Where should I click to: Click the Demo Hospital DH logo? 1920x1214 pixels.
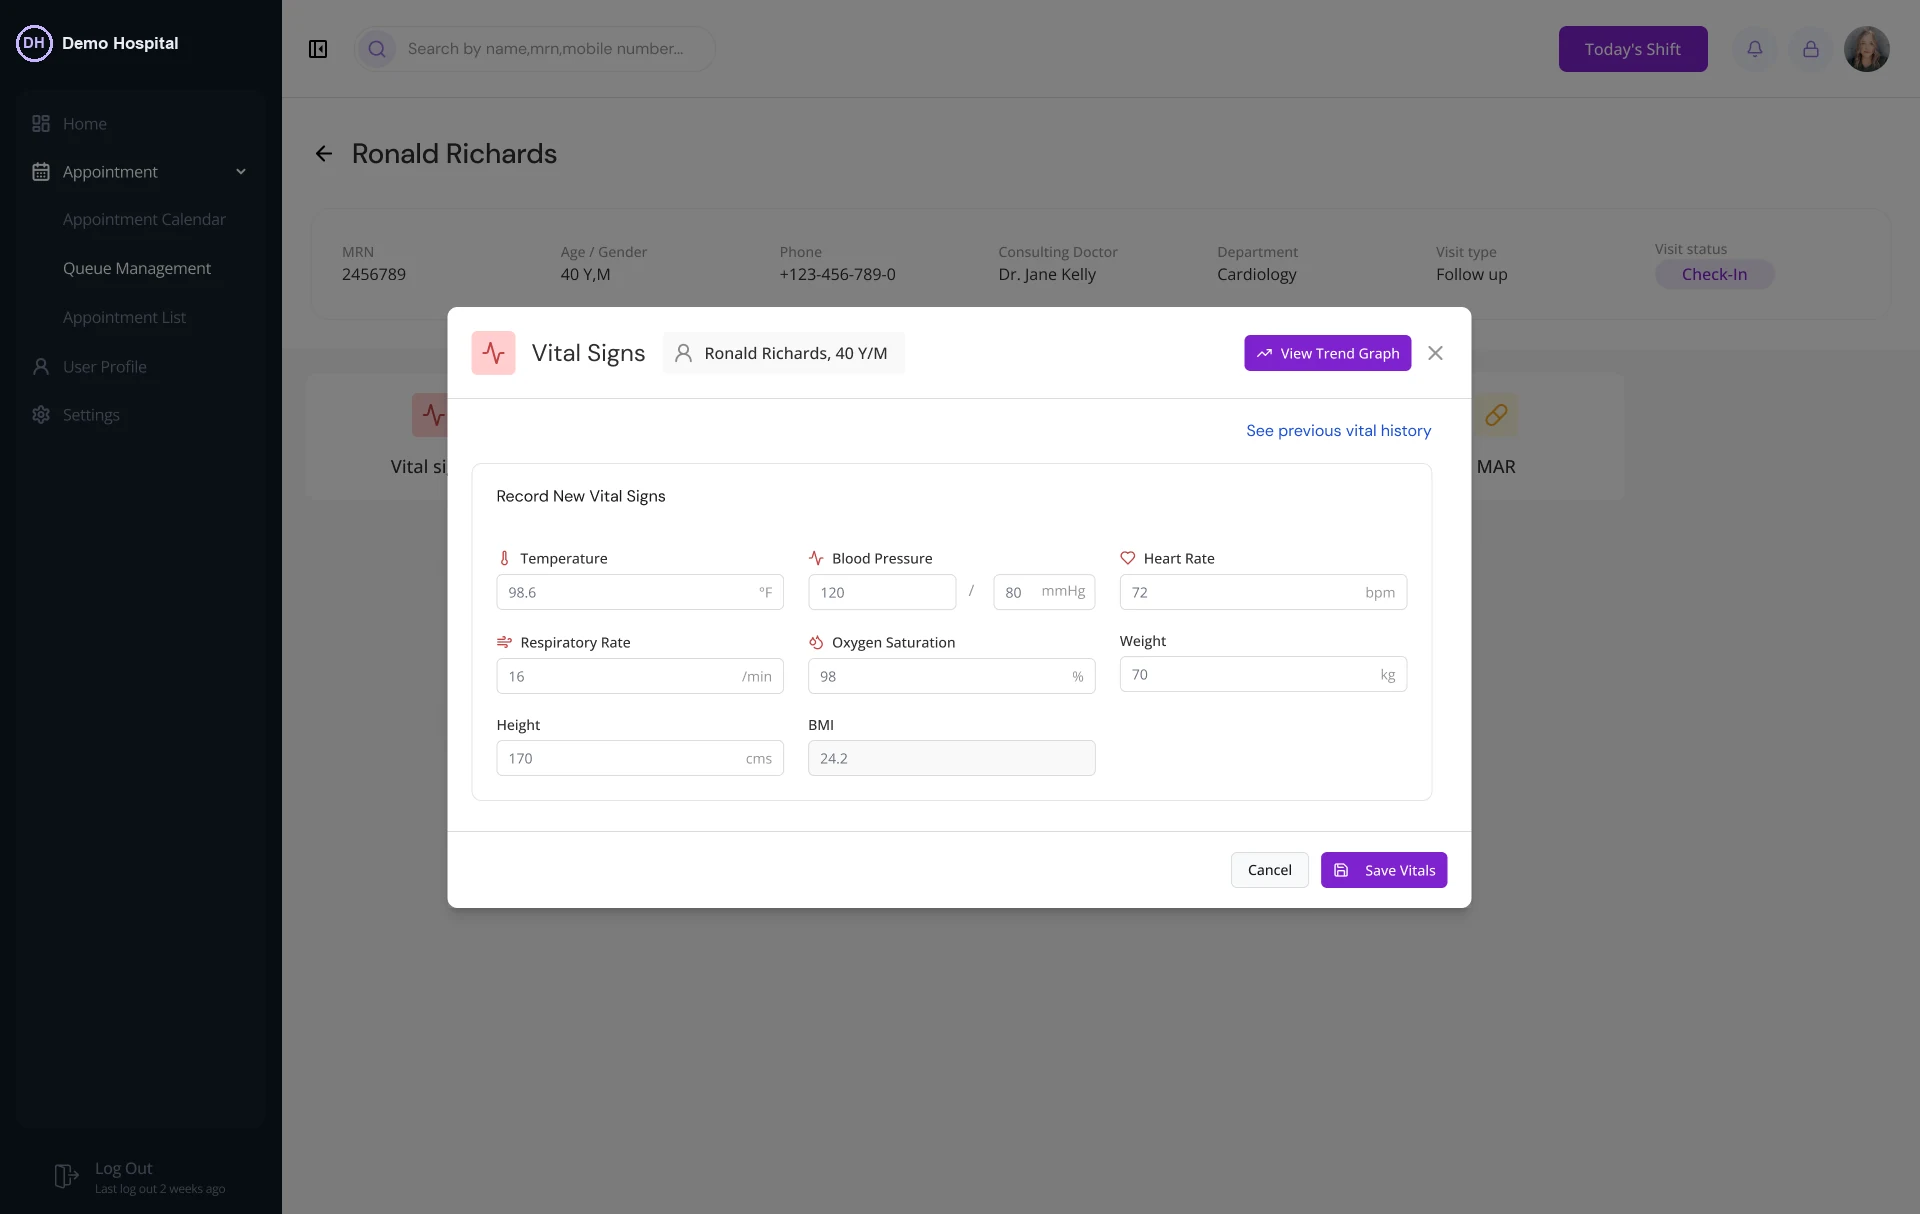[34, 43]
